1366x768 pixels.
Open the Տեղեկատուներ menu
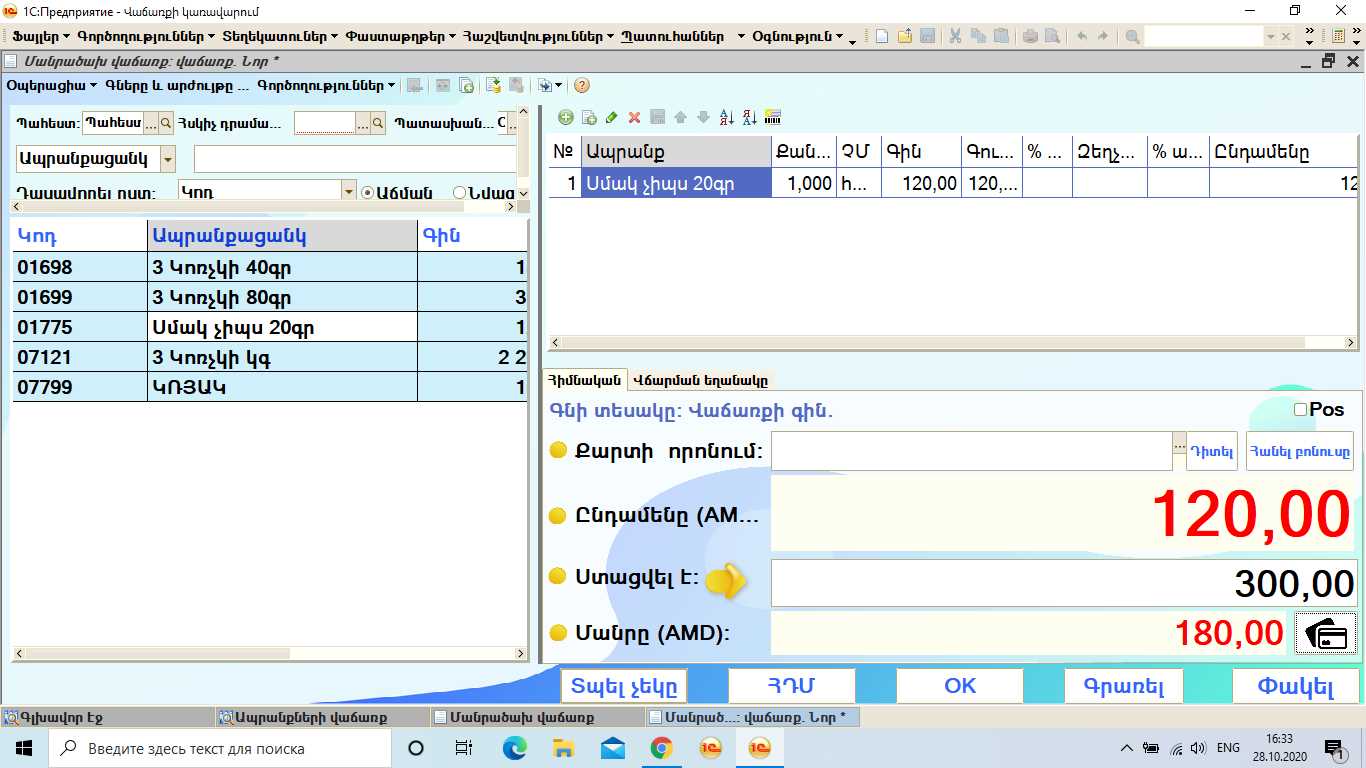(x=279, y=36)
